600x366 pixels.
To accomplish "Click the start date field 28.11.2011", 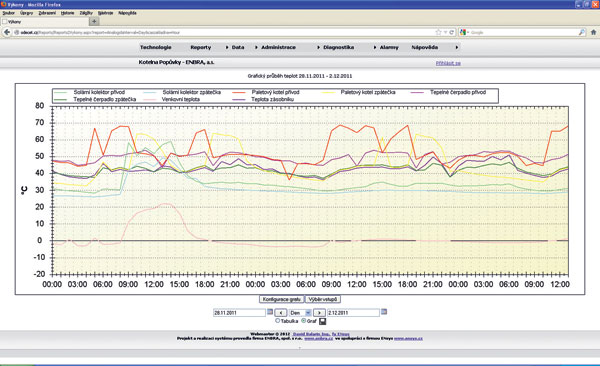I will (239, 313).
